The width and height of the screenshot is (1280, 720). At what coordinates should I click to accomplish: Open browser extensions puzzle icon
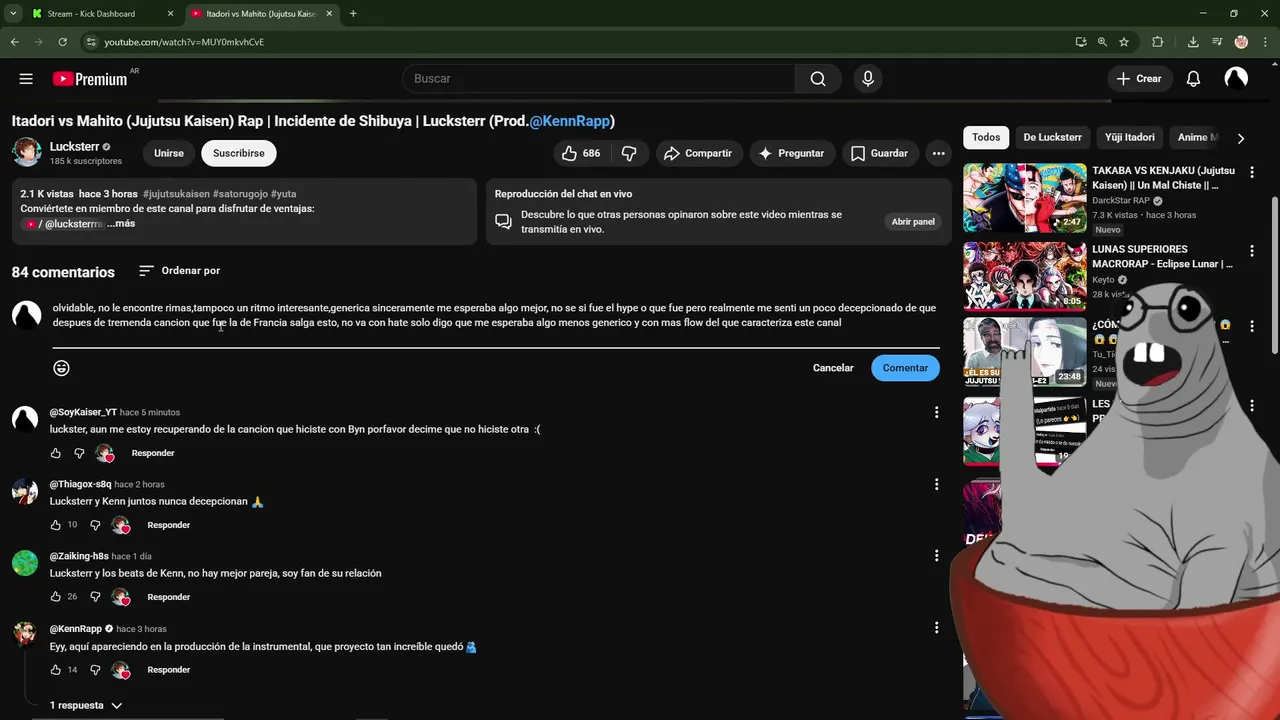pos(1158,42)
